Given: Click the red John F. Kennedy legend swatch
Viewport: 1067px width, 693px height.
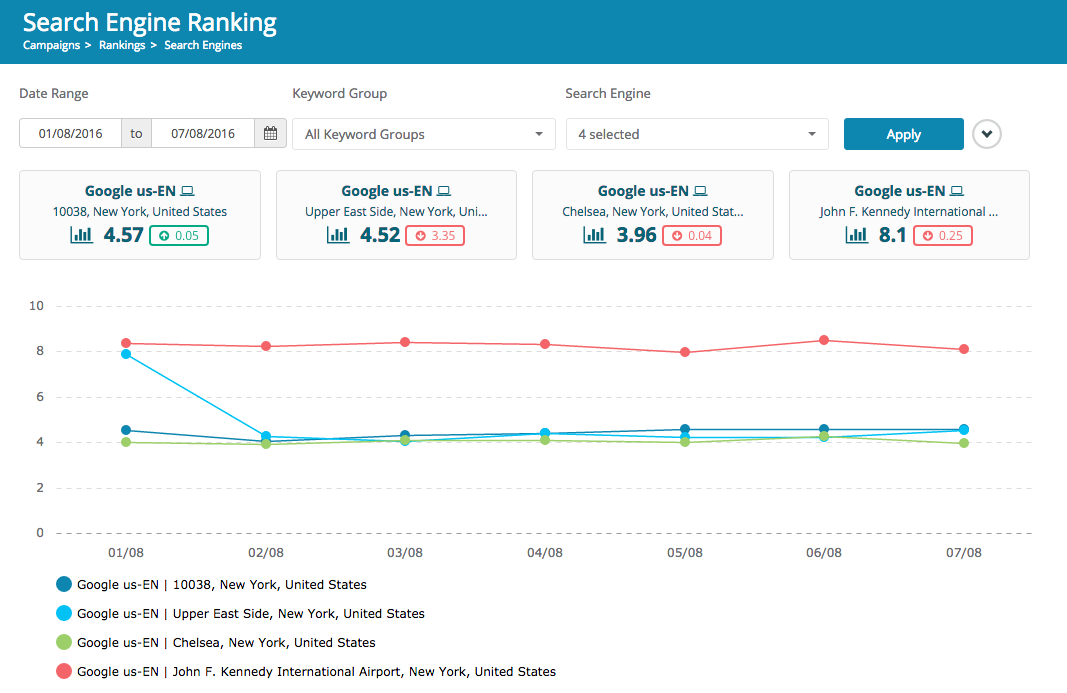Looking at the screenshot, I should point(65,672).
